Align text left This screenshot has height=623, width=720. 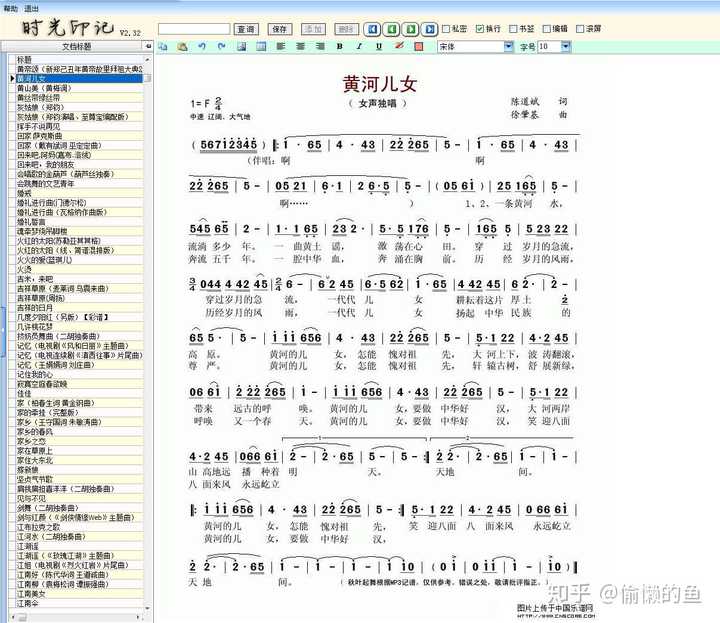(x=281, y=46)
